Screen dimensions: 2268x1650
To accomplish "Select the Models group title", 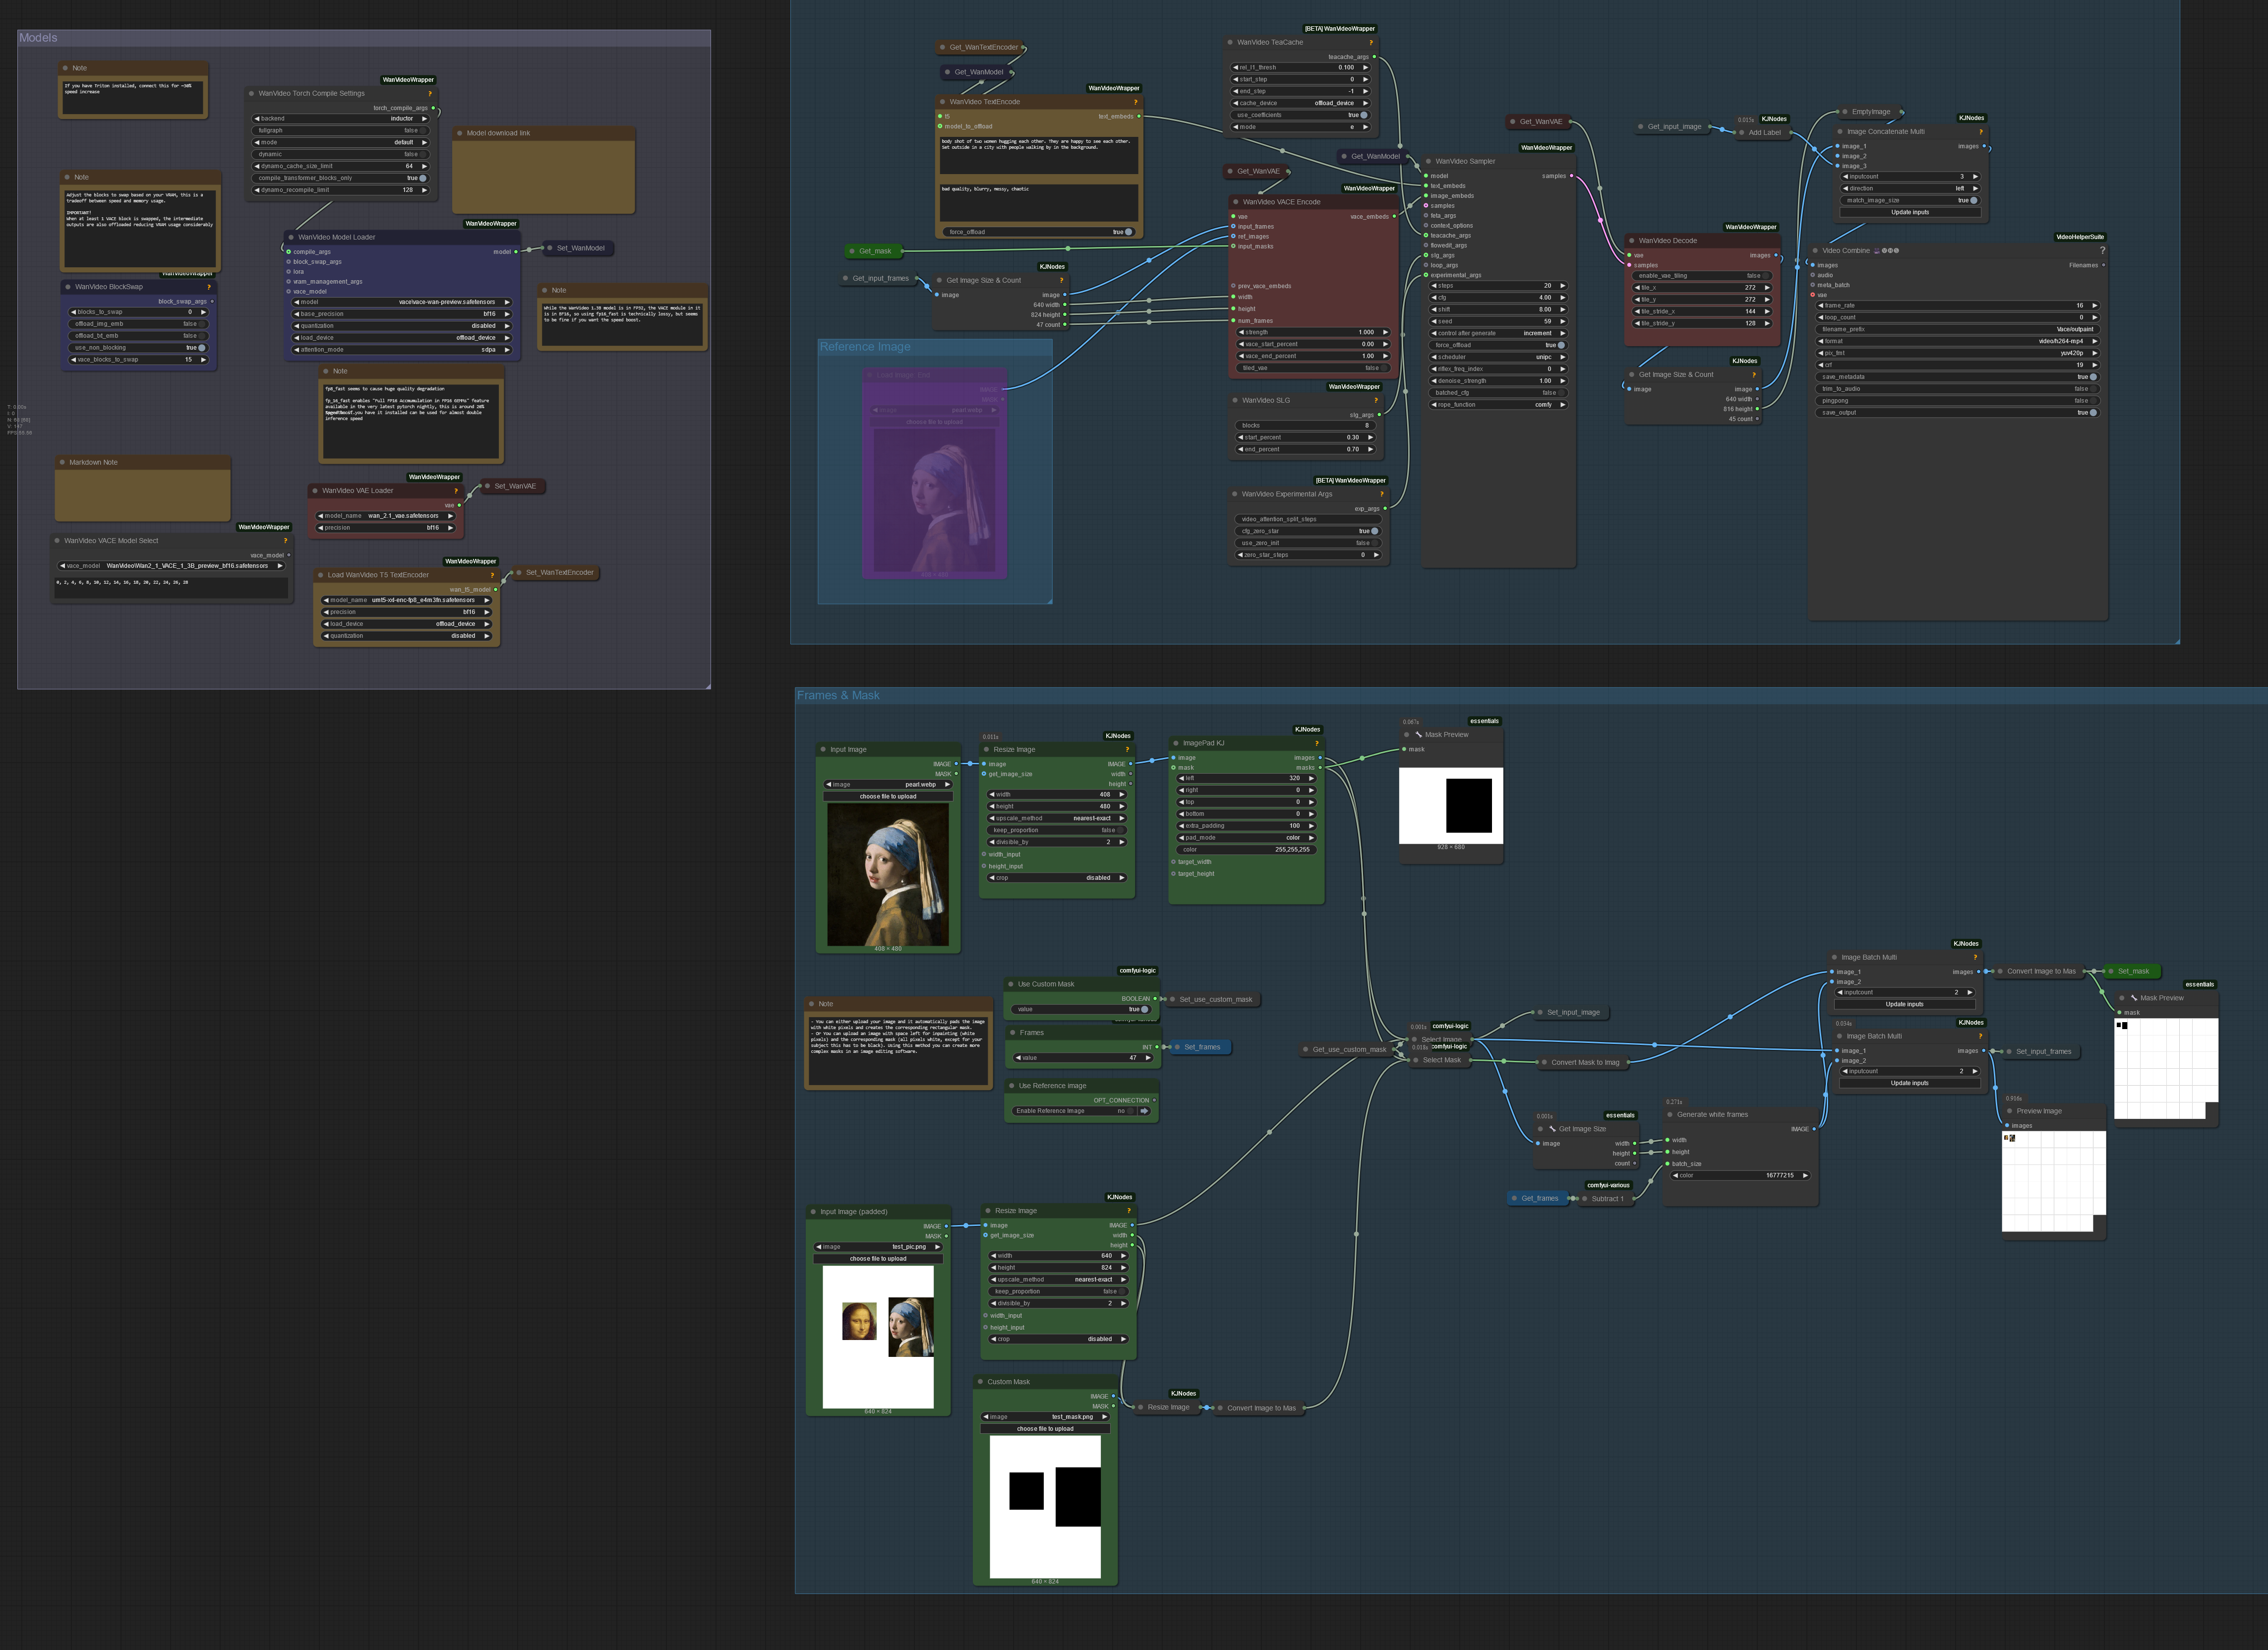I will point(39,38).
